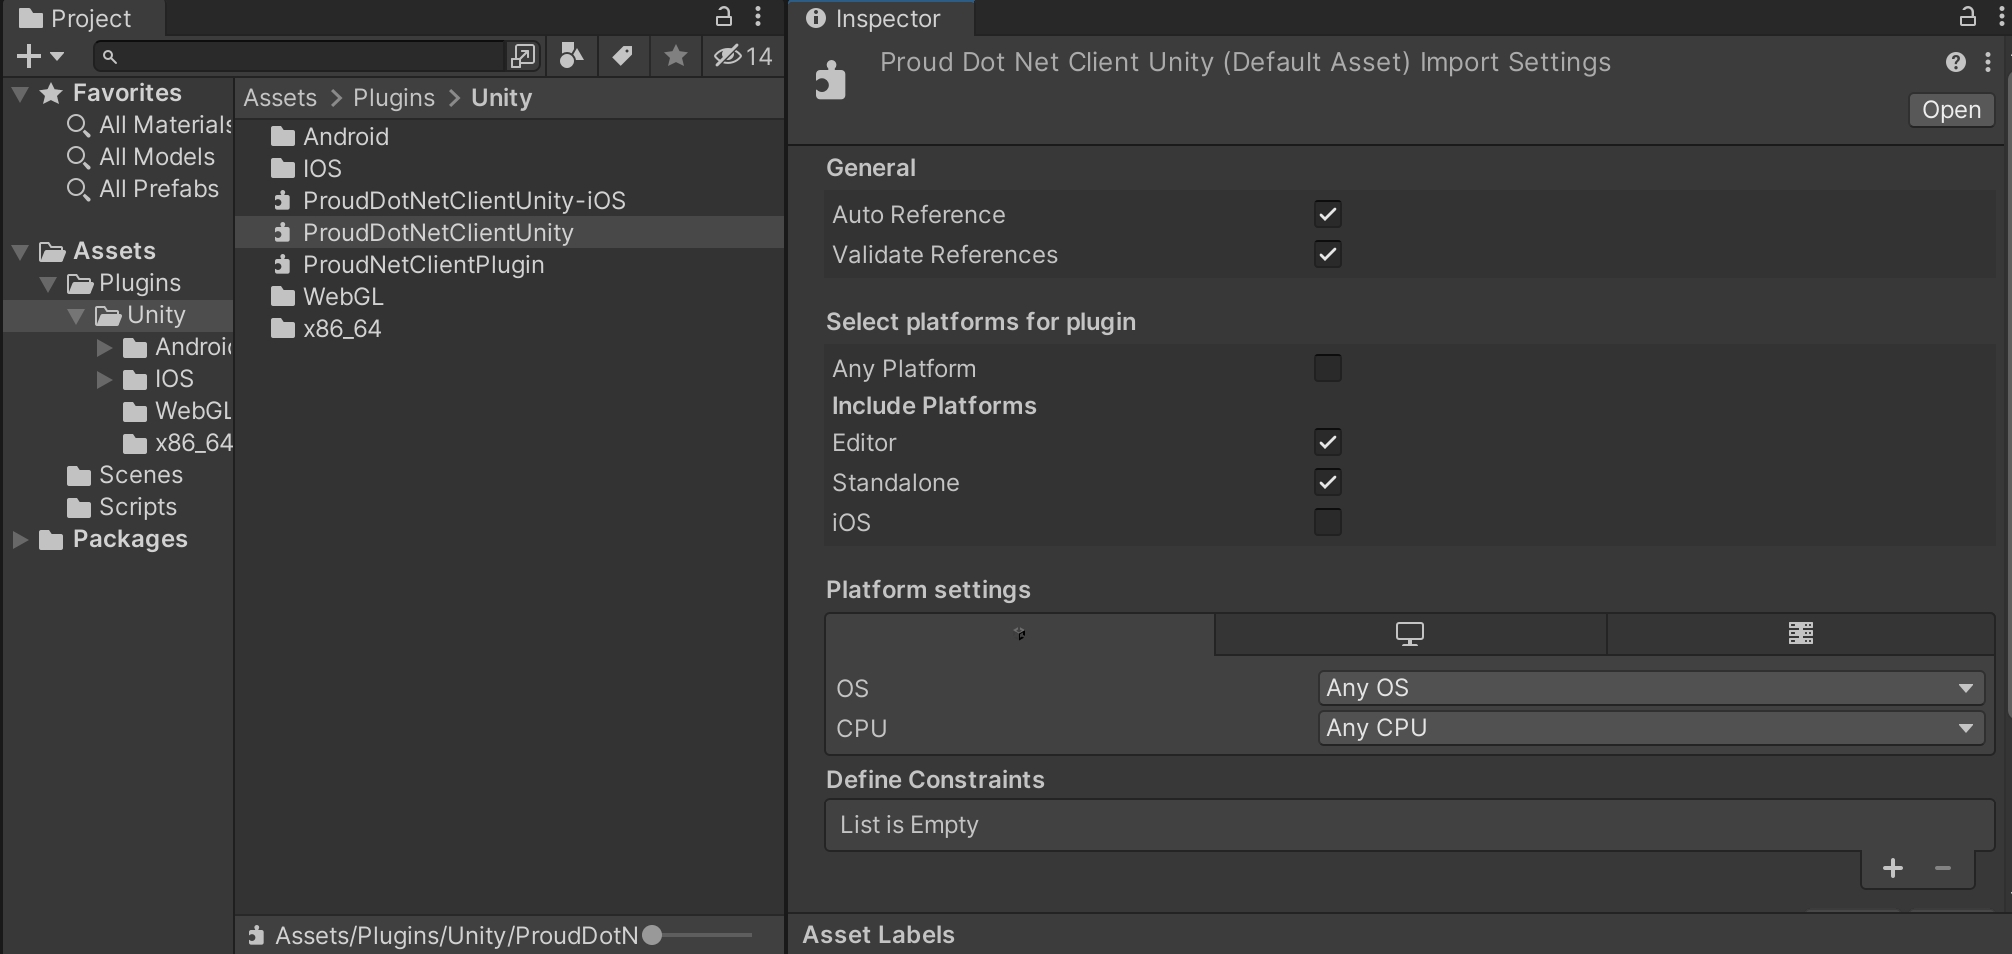Screen dimensions: 2012x954
Task: Lock the Inspector panel
Action: (x=1967, y=17)
